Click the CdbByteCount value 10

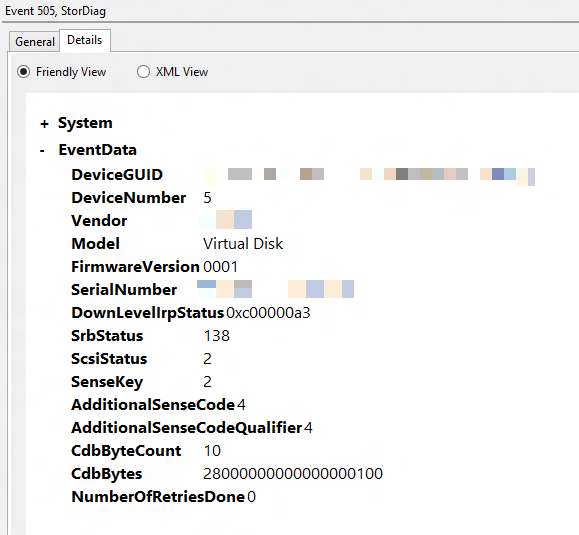[x=212, y=451]
